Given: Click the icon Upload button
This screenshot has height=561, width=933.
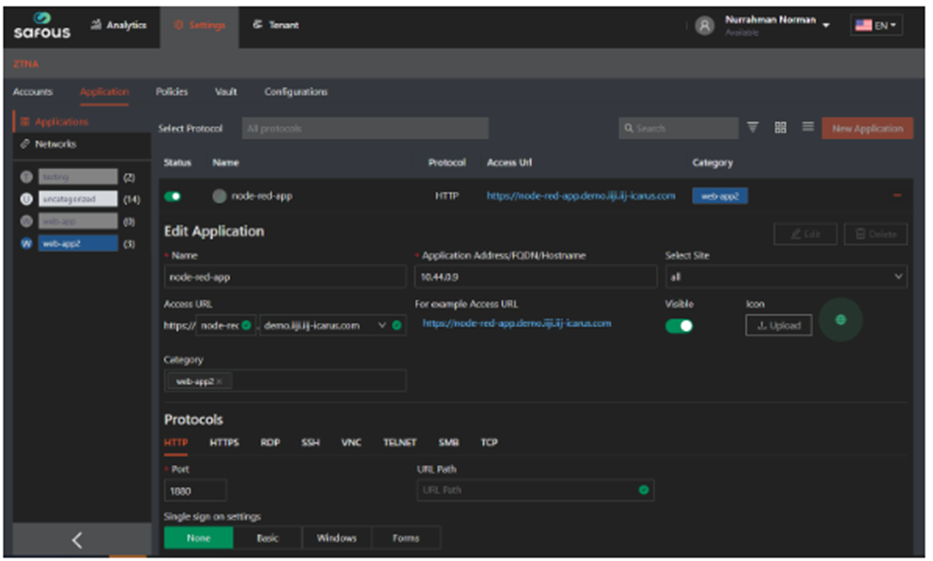Looking at the screenshot, I should [x=778, y=325].
